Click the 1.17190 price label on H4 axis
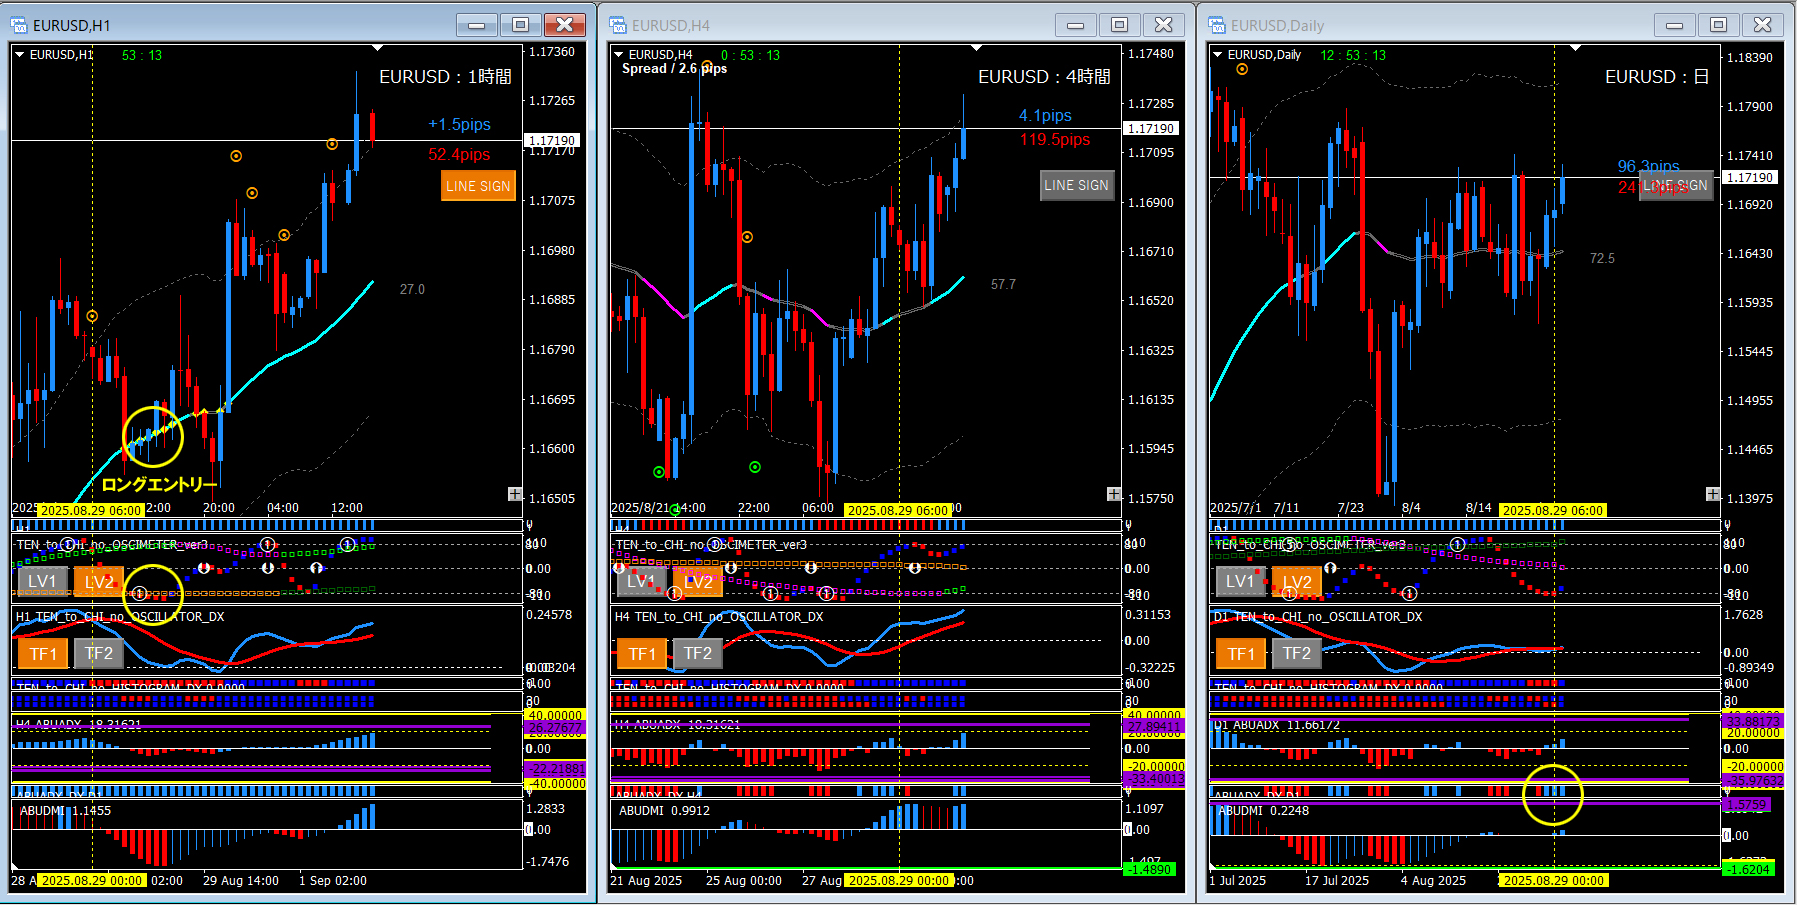The width and height of the screenshot is (1798, 906). [x=1151, y=128]
